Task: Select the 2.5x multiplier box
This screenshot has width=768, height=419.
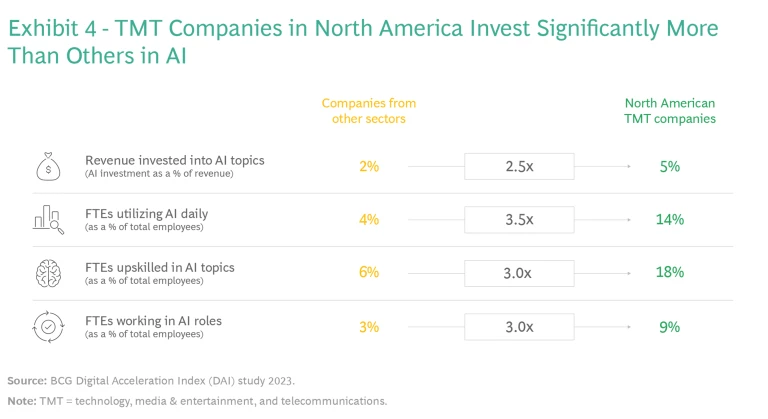Action: 519,166
